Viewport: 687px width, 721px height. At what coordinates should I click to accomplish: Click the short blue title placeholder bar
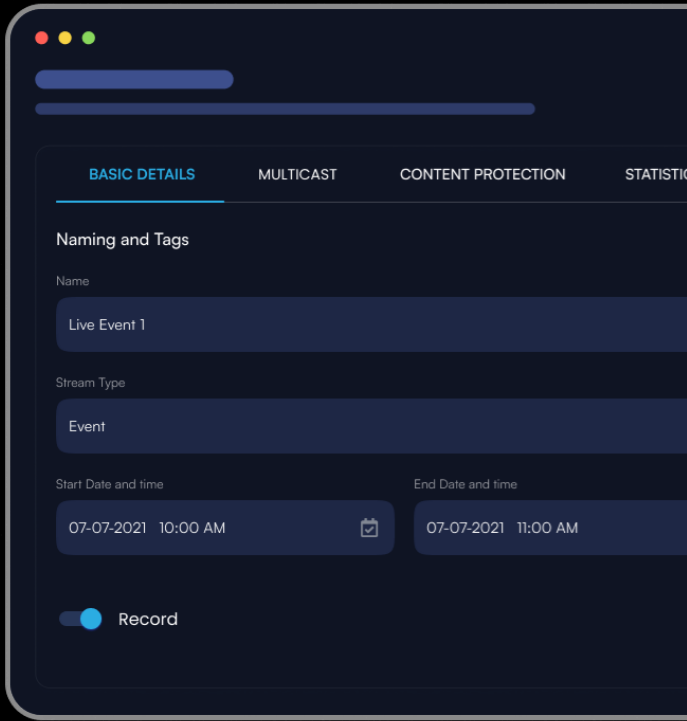tap(134, 80)
